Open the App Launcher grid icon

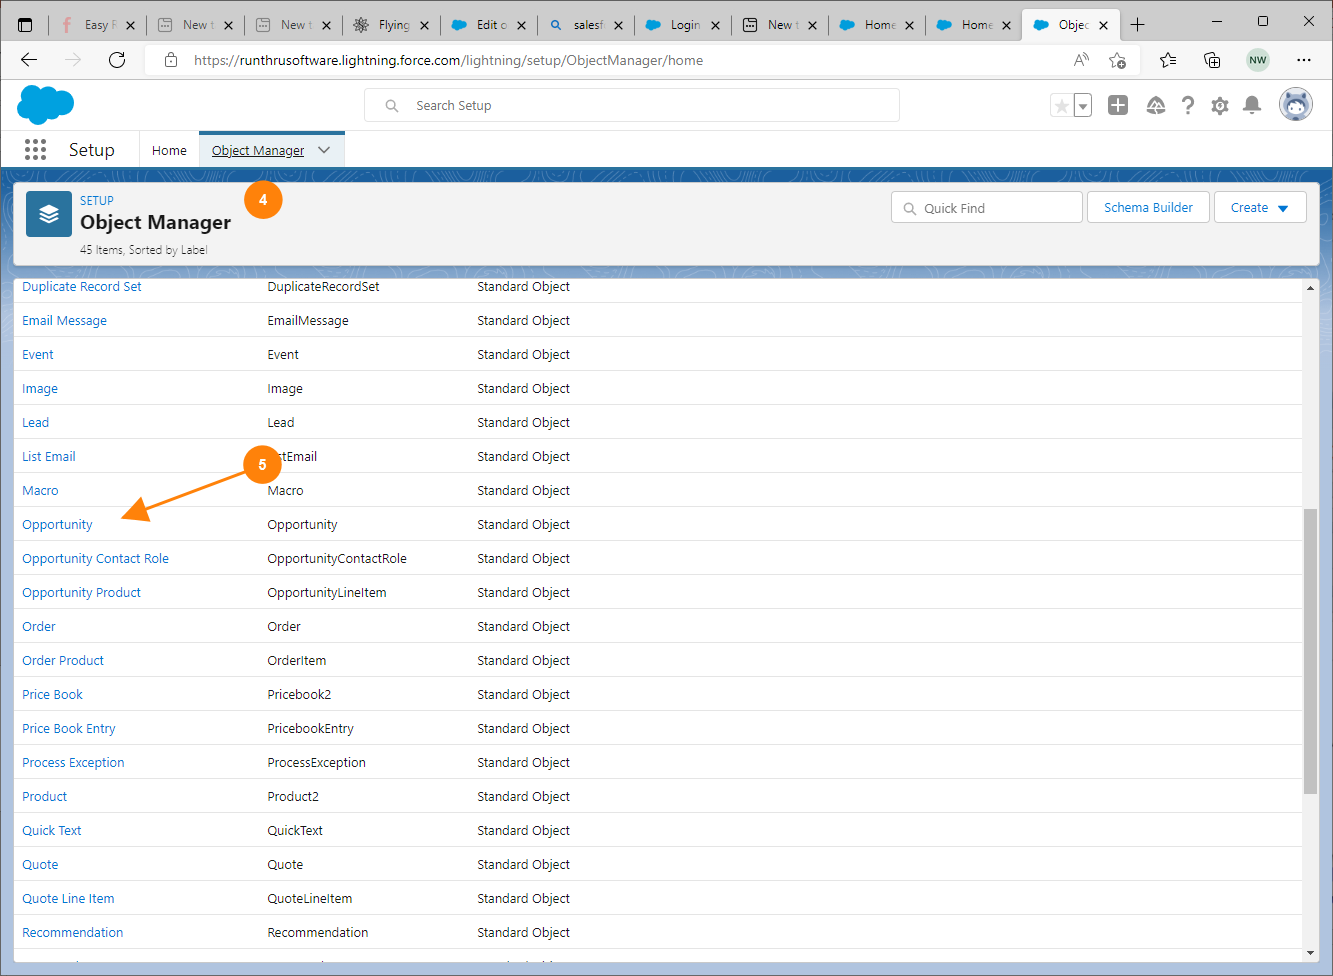click(35, 150)
